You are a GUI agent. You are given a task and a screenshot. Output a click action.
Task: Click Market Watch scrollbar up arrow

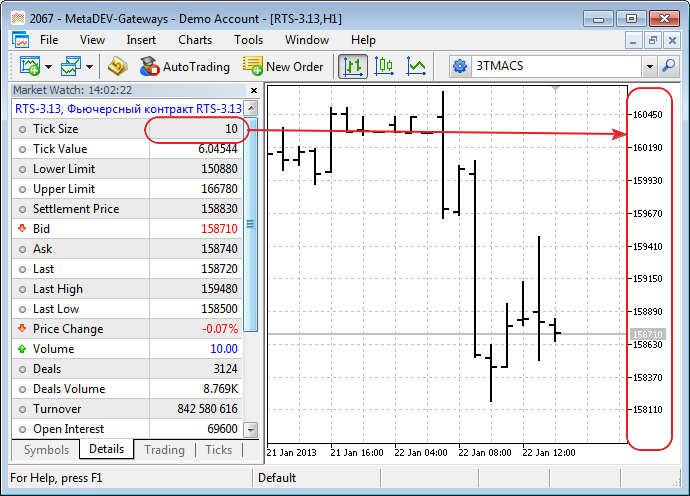251,108
